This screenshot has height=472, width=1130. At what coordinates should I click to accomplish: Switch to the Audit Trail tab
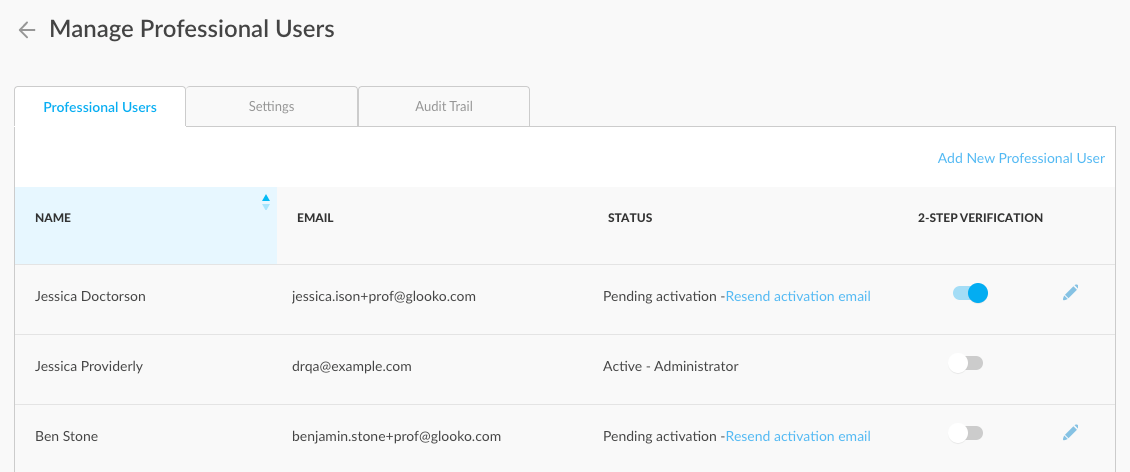[444, 106]
